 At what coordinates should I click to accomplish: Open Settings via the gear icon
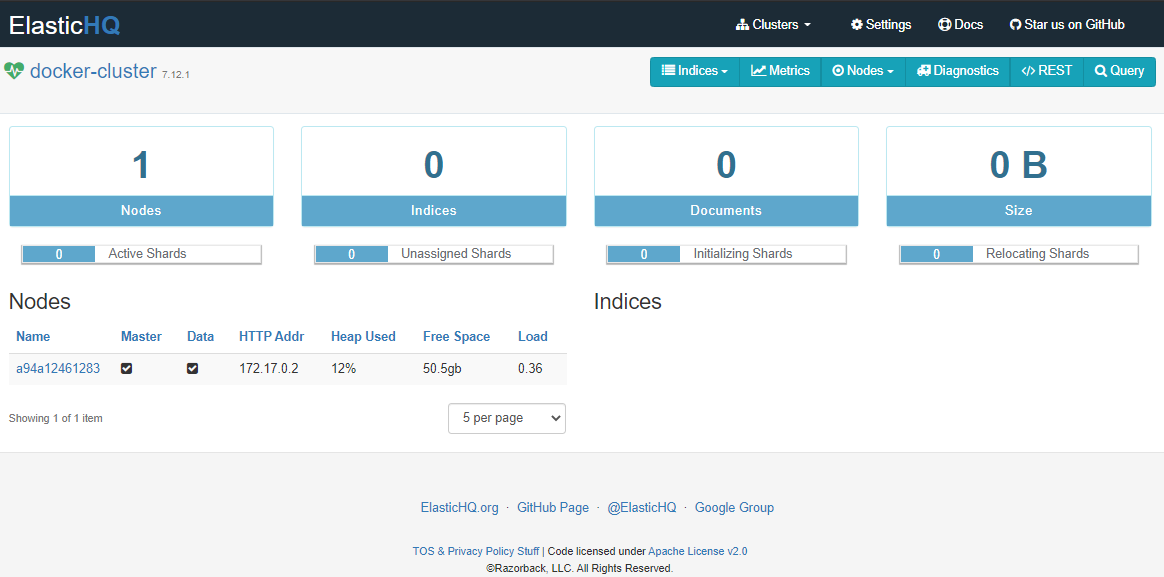click(858, 24)
